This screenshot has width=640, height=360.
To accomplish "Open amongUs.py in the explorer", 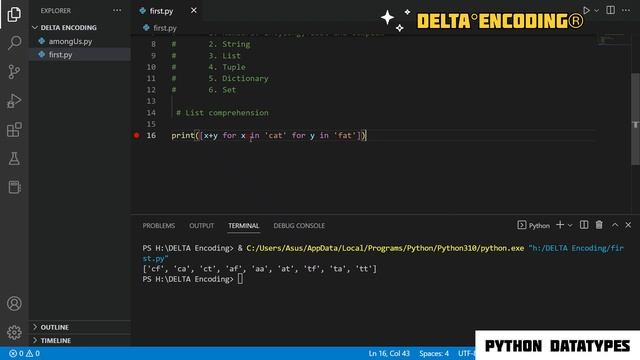I will coord(70,41).
